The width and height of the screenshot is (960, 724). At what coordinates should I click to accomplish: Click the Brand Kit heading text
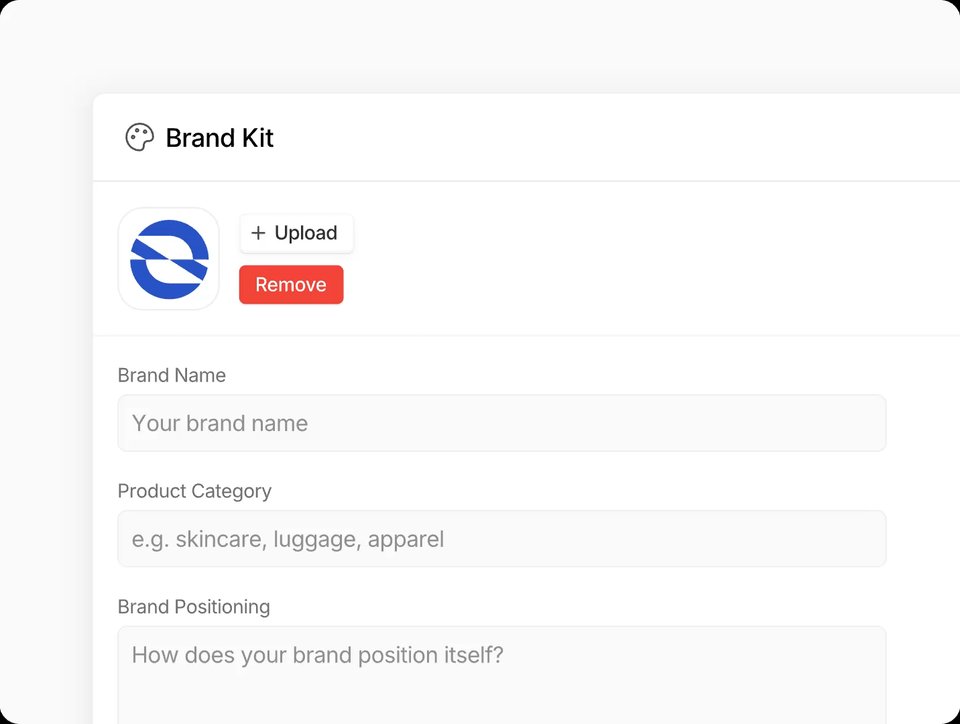point(219,138)
